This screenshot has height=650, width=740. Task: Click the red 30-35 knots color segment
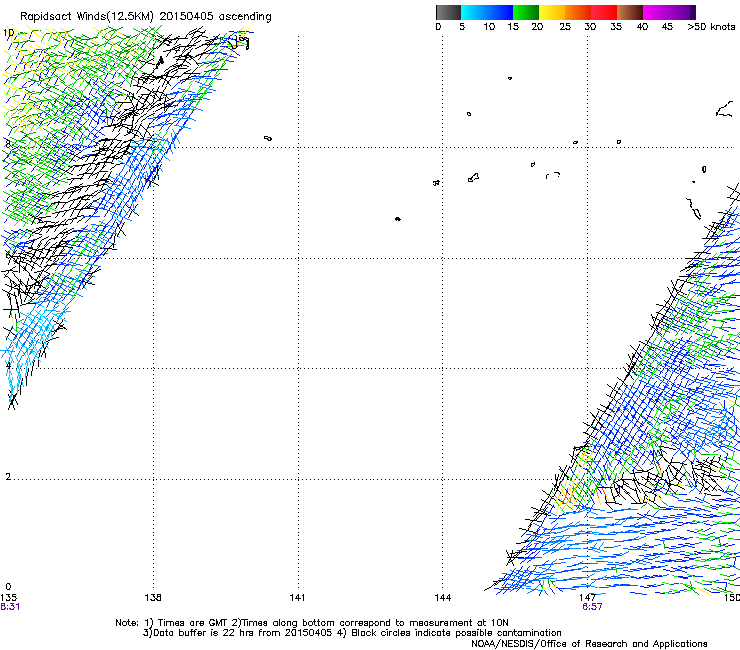604,12
